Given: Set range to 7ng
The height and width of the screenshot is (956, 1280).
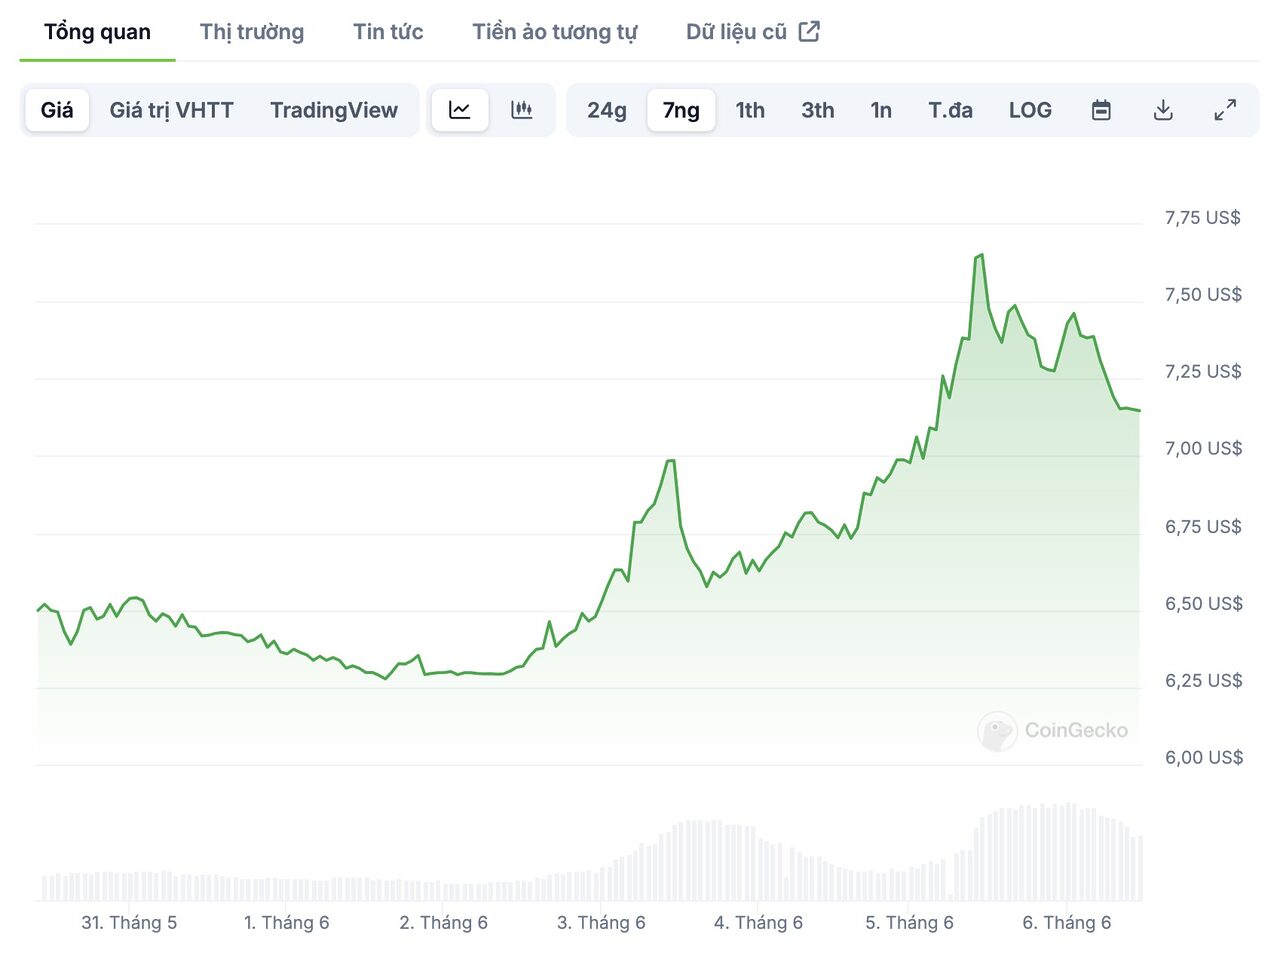Looking at the screenshot, I should pyautogui.click(x=681, y=110).
